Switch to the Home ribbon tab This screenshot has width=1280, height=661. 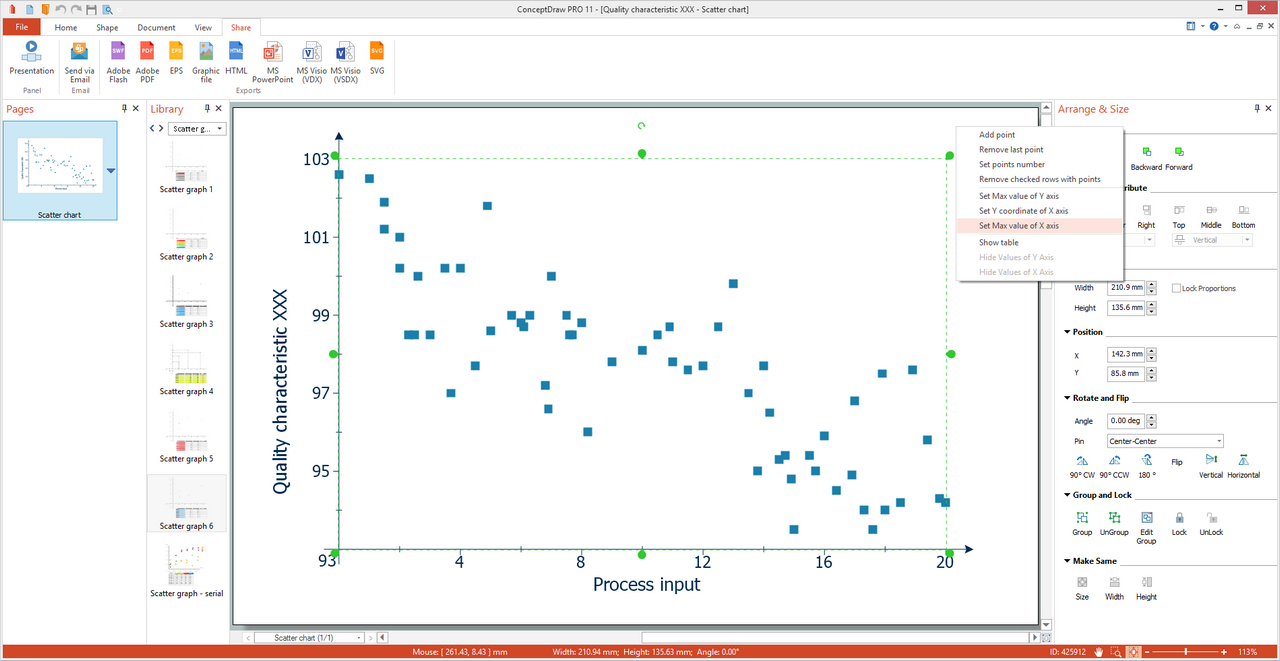click(x=66, y=27)
